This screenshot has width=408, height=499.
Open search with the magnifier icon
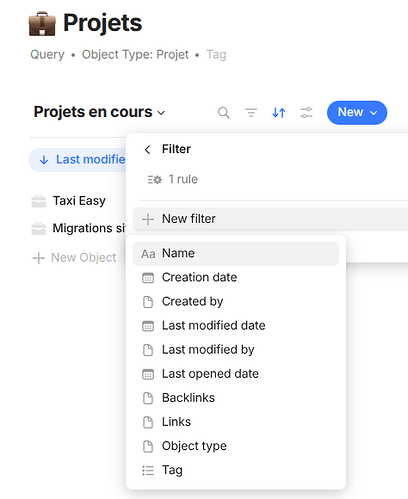pyautogui.click(x=224, y=113)
